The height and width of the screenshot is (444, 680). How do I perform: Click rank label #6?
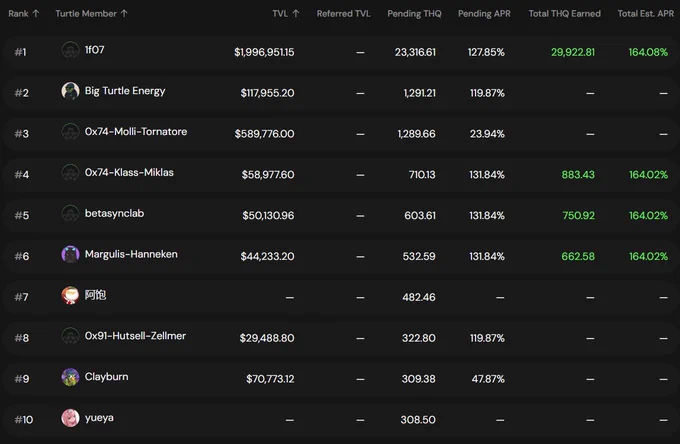pyautogui.click(x=22, y=256)
